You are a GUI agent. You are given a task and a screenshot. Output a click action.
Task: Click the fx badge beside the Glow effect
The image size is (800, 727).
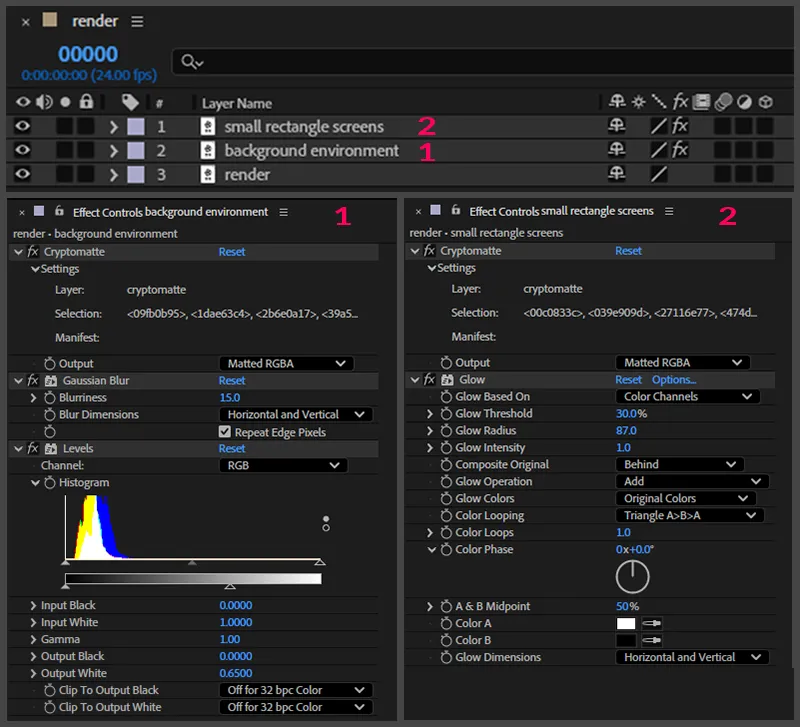pyautogui.click(x=428, y=379)
